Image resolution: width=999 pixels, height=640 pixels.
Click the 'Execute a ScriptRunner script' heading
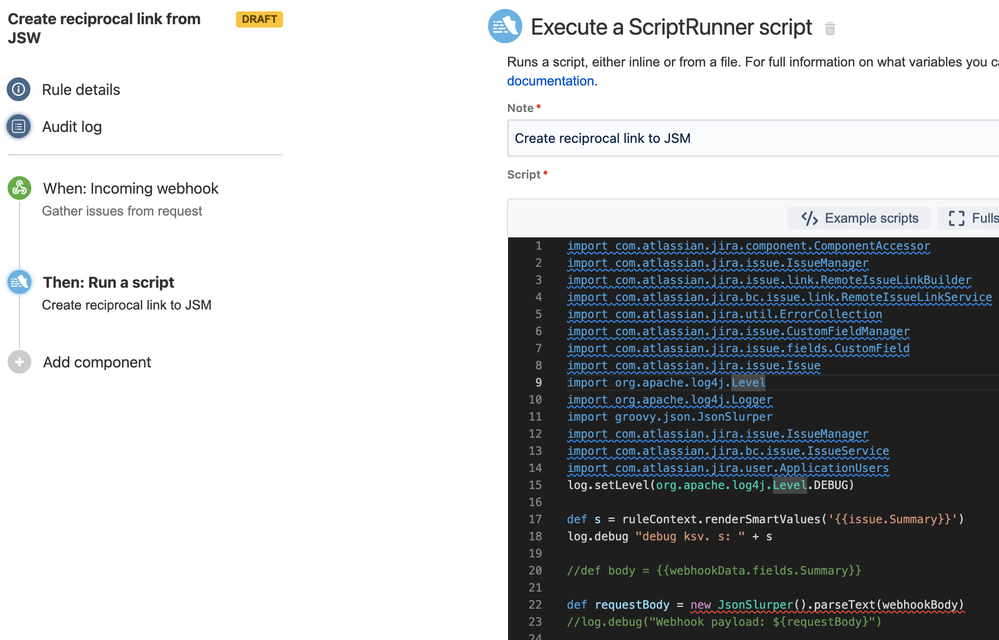(x=672, y=27)
